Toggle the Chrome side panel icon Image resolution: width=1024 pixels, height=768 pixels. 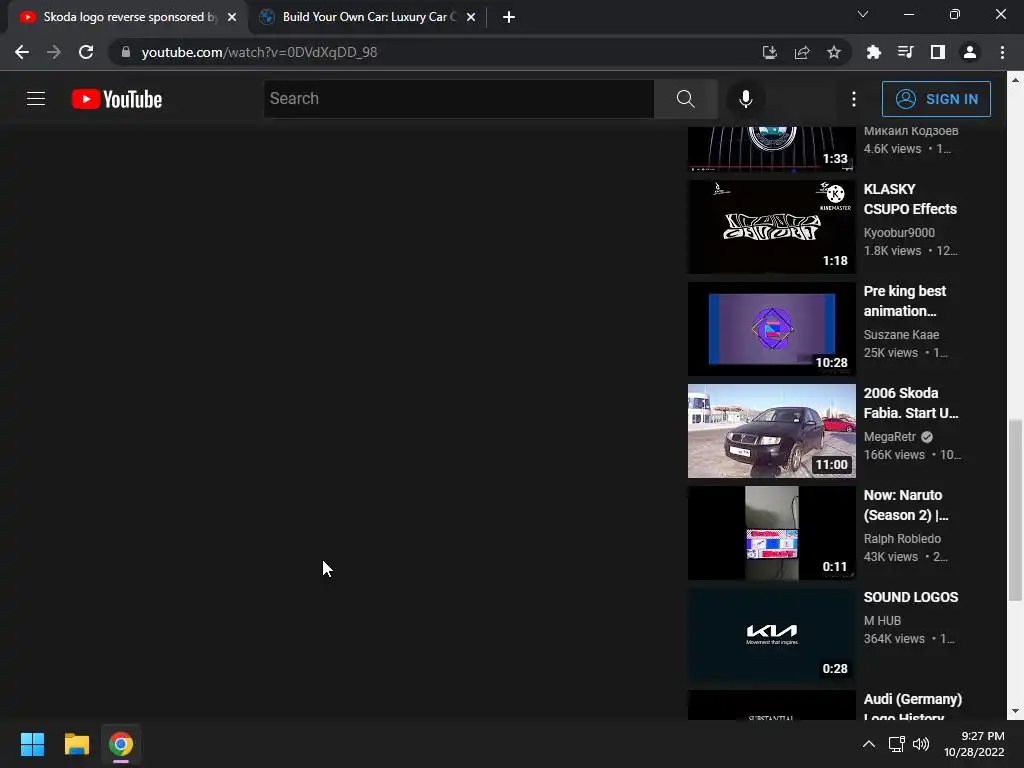[938, 52]
